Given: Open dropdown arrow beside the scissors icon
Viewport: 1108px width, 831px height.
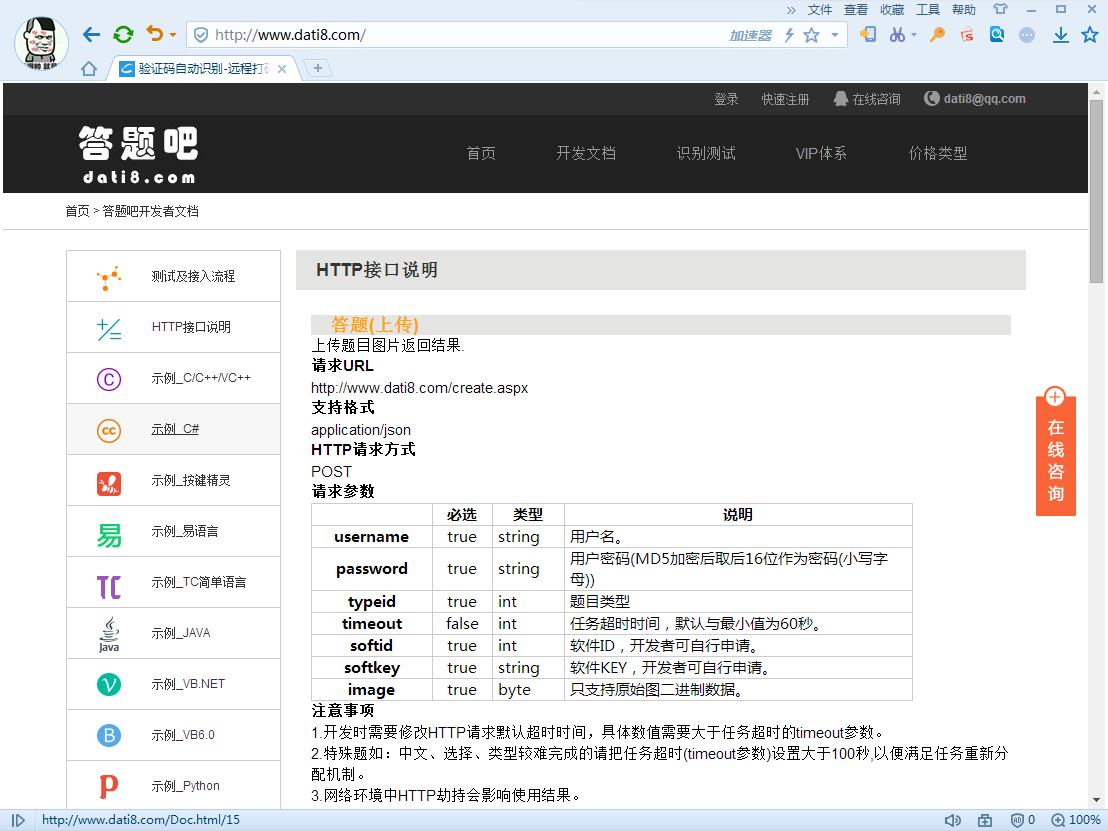Looking at the screenshot, I should pos(914,35).
